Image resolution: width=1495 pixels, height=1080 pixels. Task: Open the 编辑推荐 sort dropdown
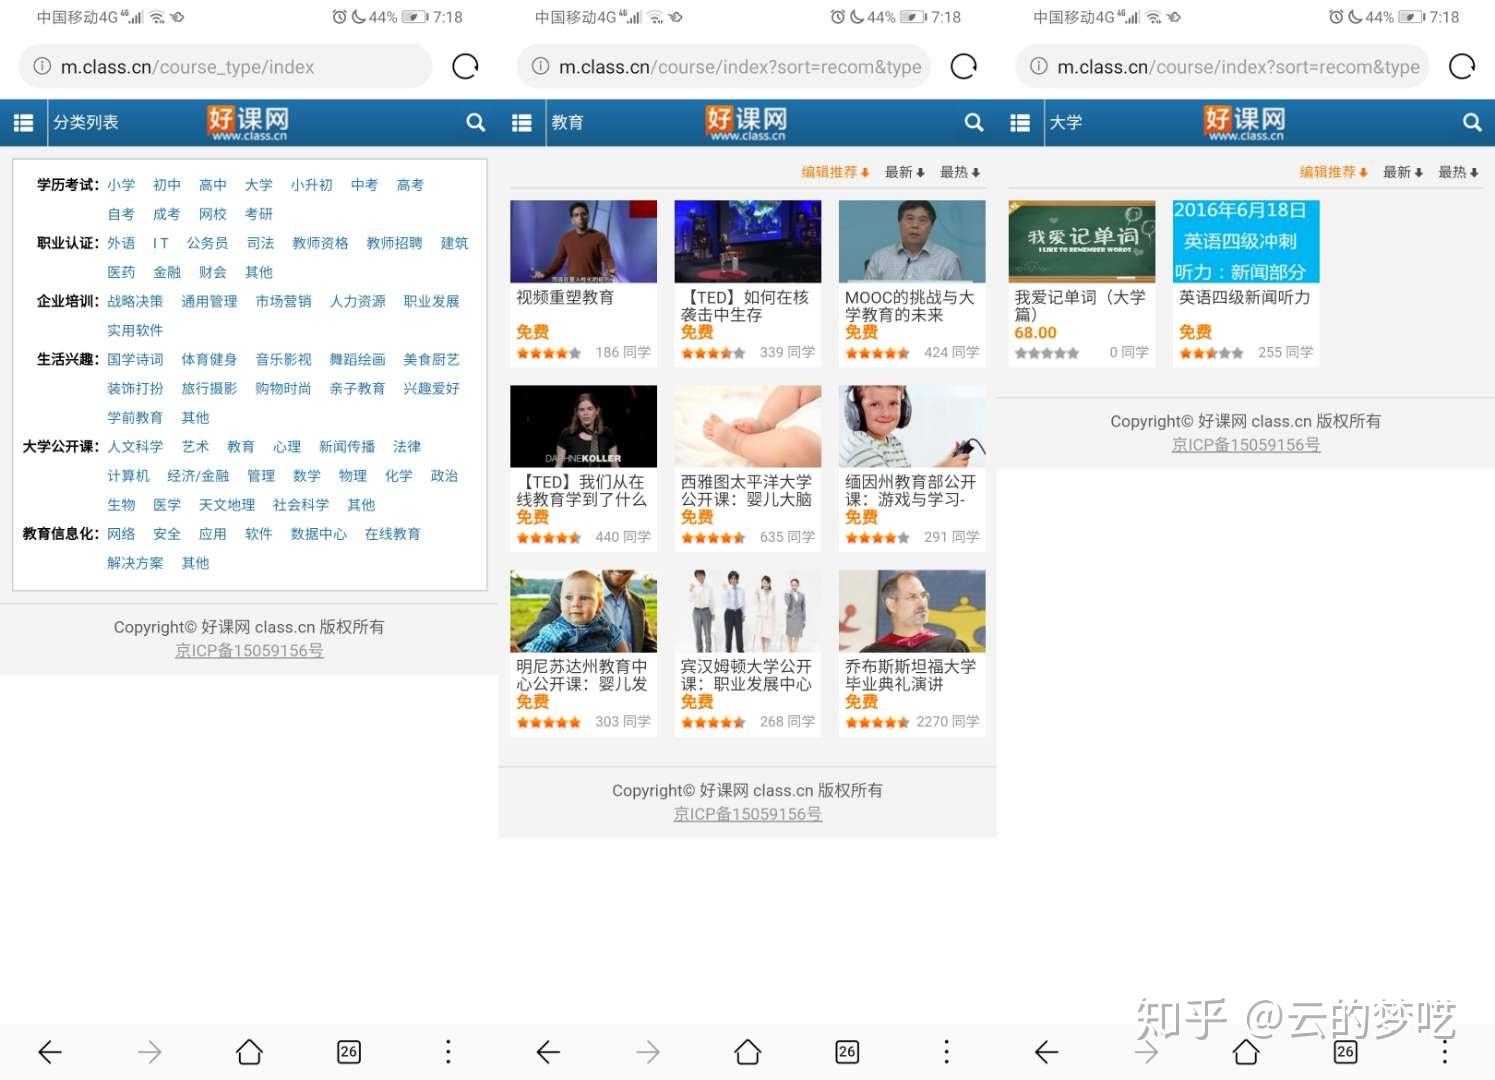(x=835, y=171)
